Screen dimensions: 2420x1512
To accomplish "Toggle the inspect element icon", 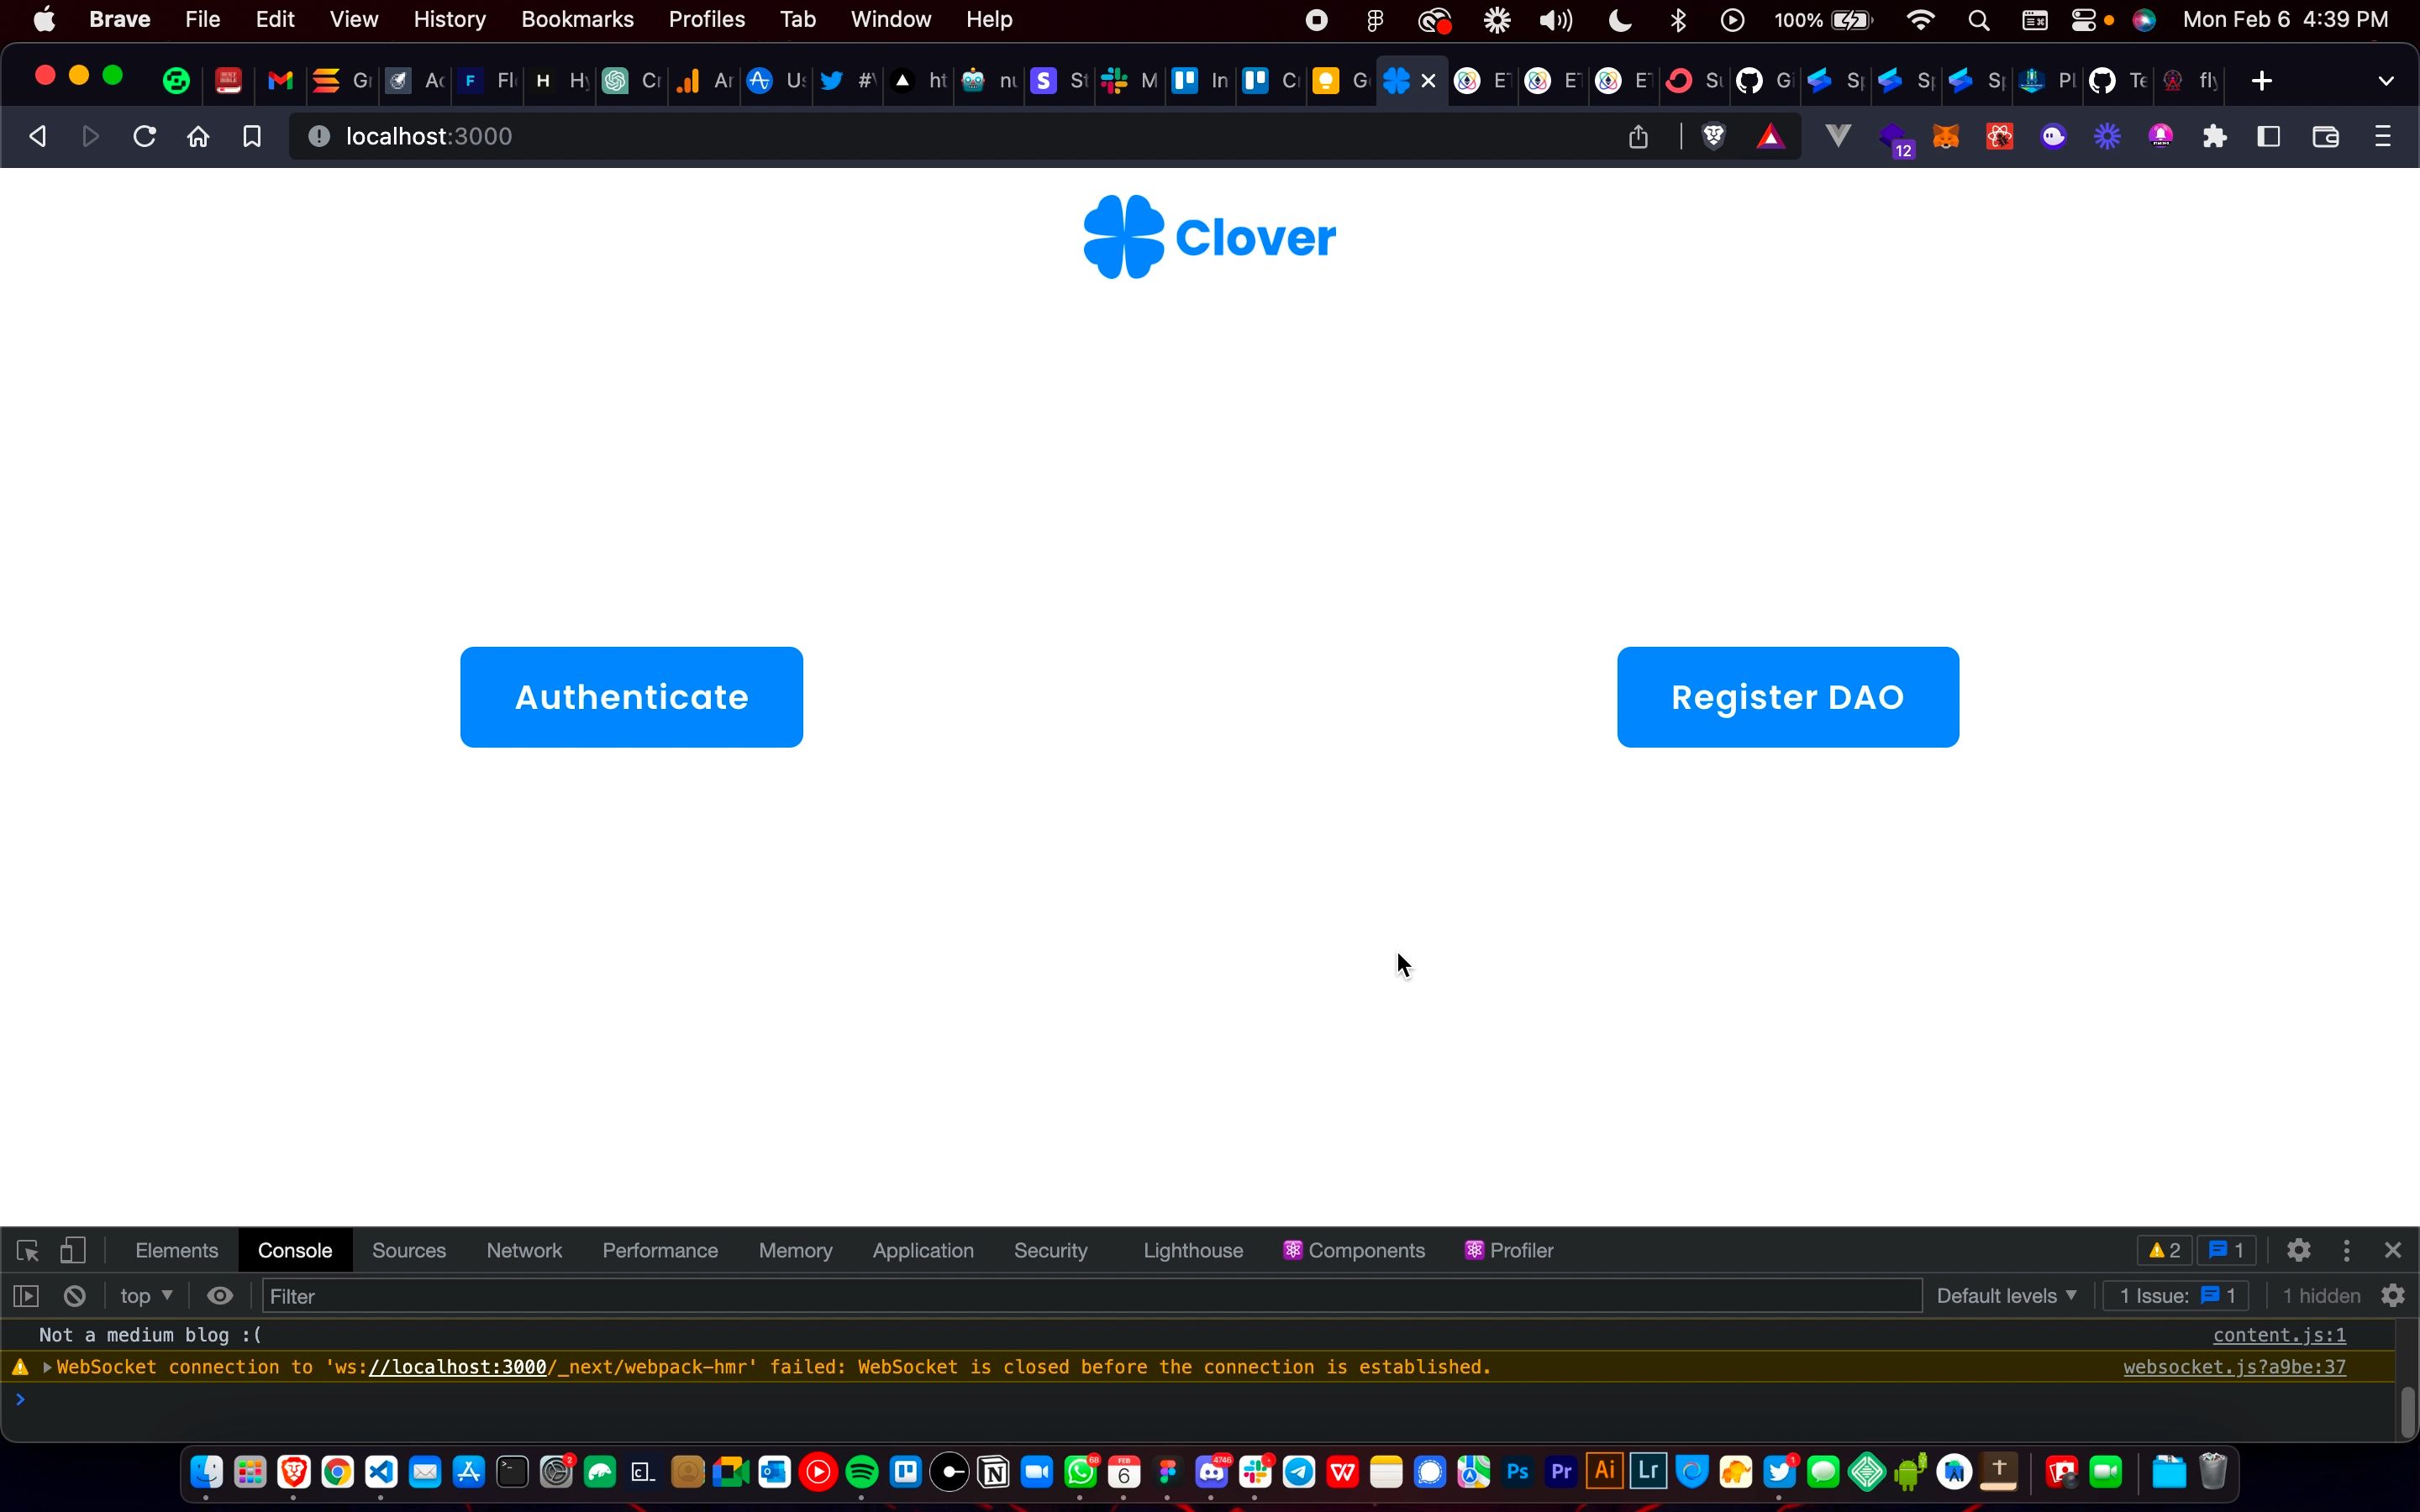I will click(x=26, y=1249).
